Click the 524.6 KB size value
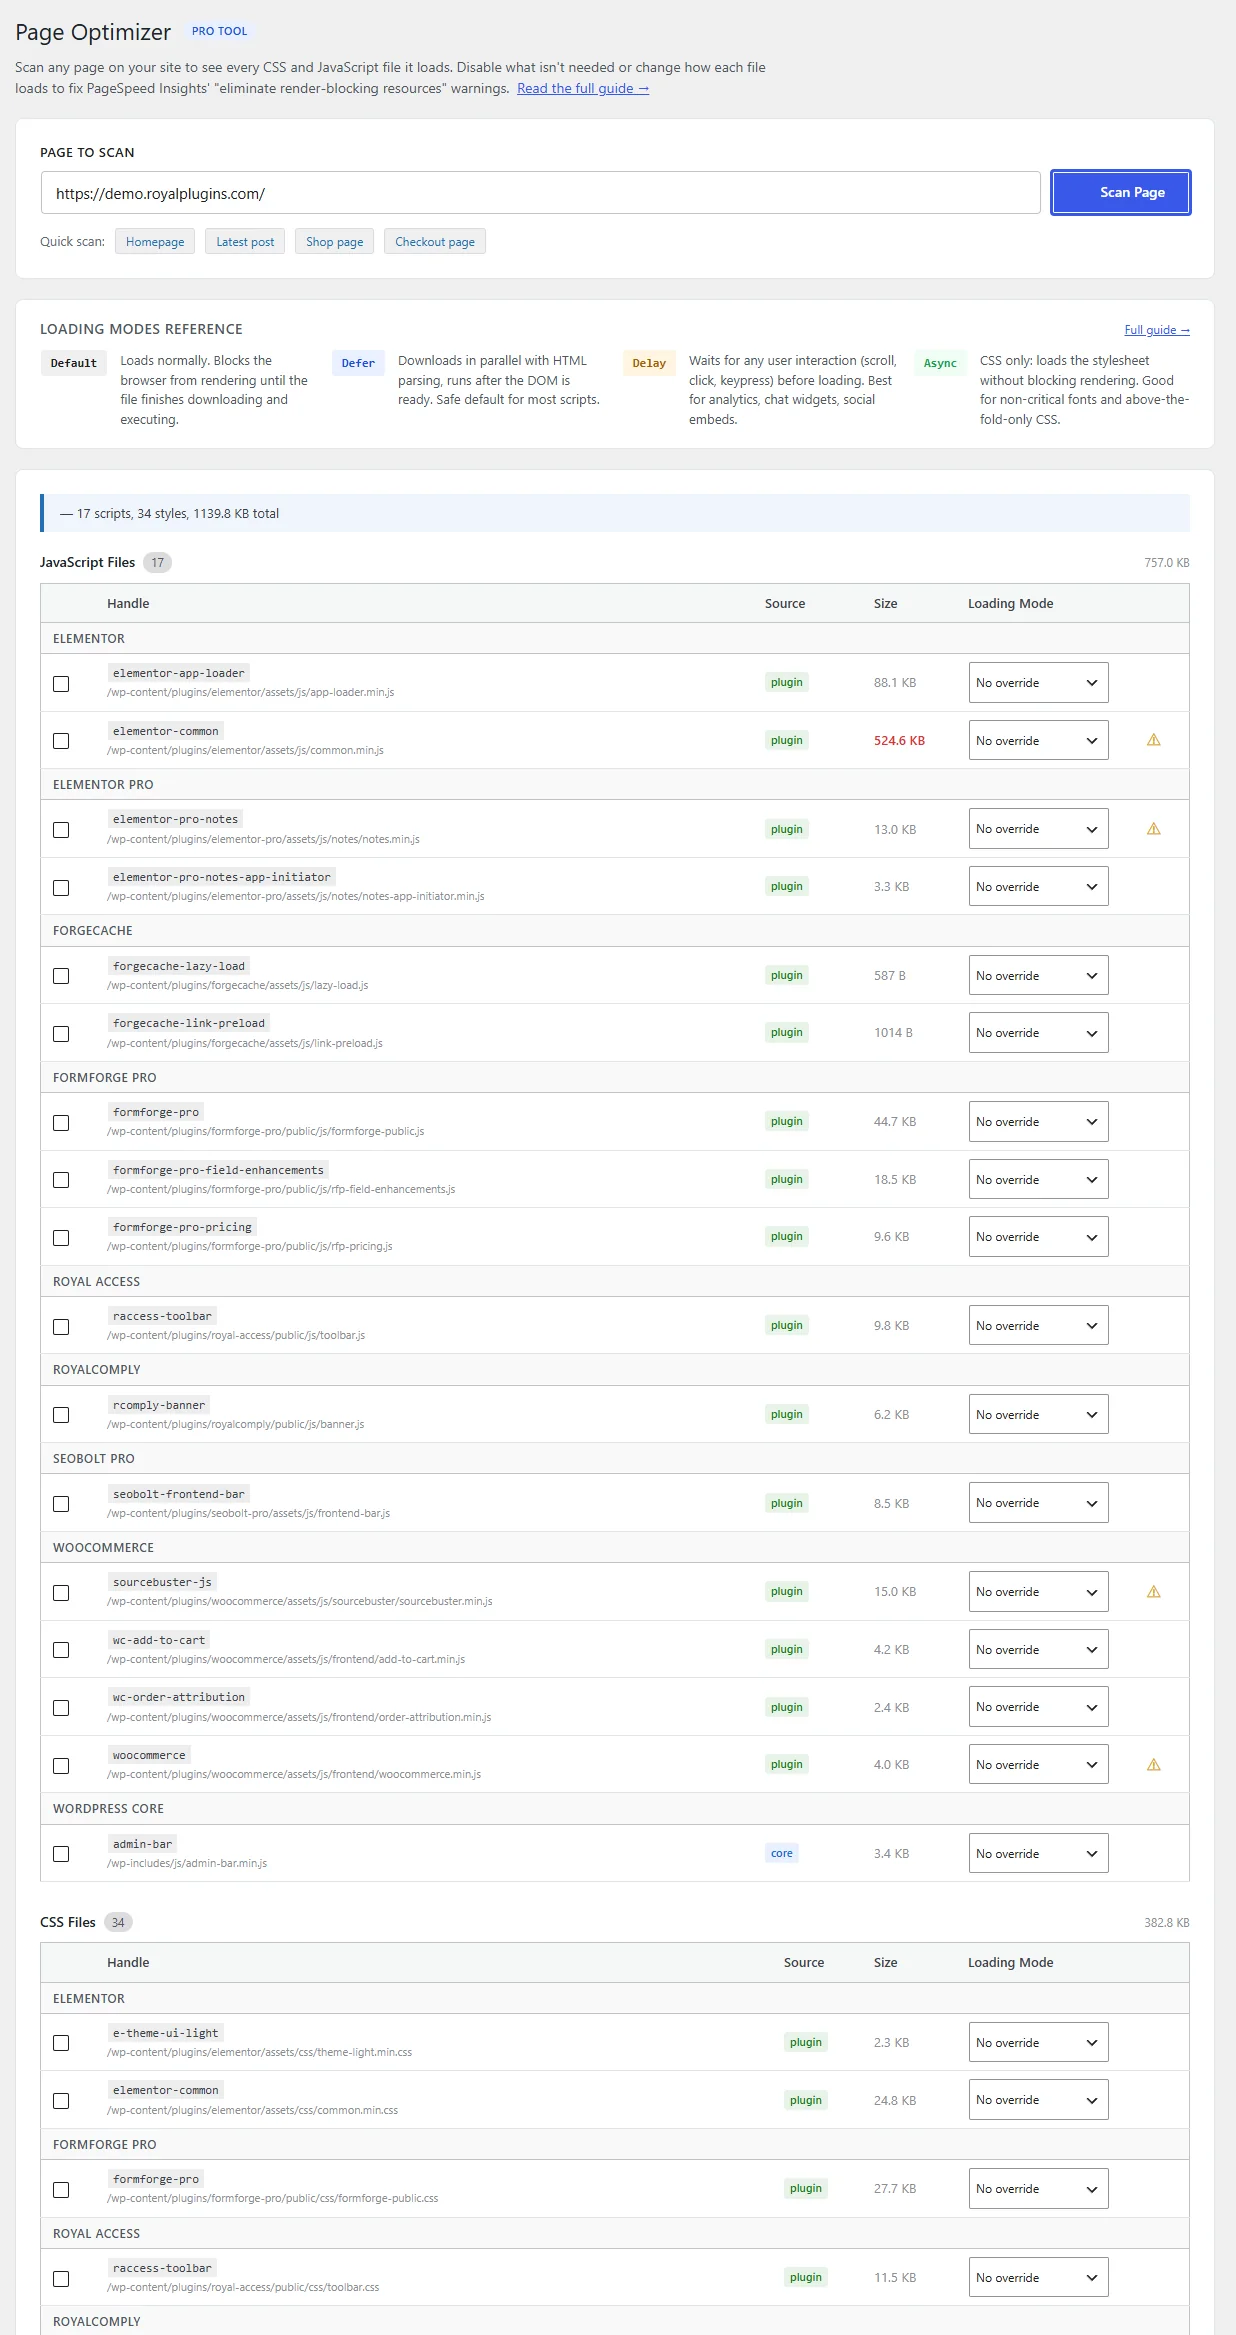The image size is (1236, 2335). click(x=899, y=741)
